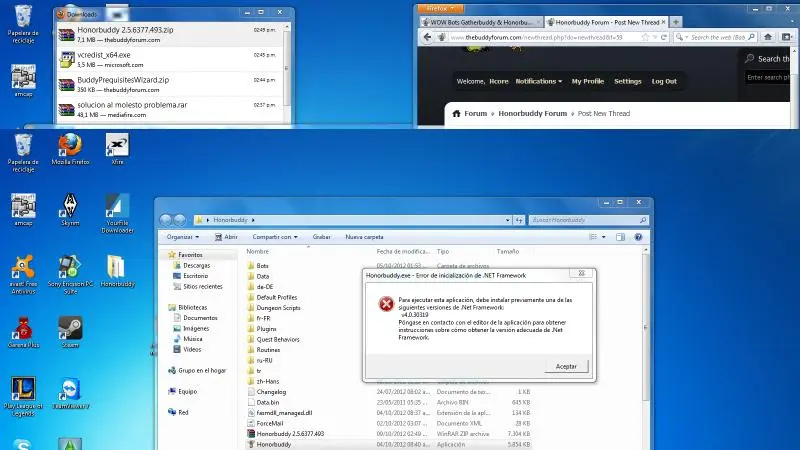Open Grupo en el hogar
The height and width of the screenshot is (450, 800).
tap(202, 370)
